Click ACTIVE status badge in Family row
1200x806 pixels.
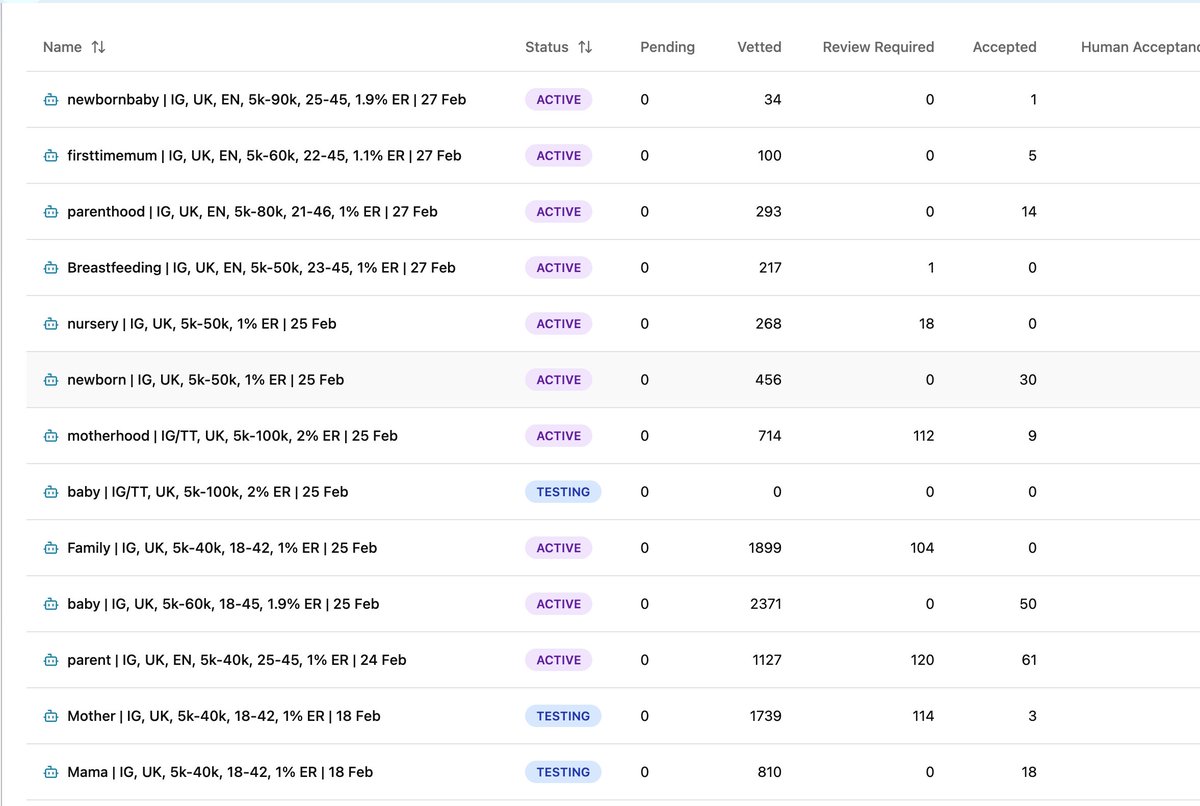coord(559,548)
